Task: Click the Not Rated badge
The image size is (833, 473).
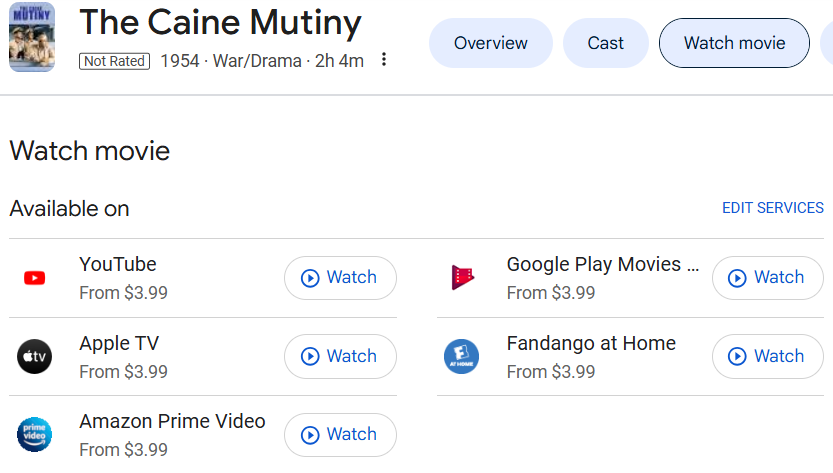Action: pyautogui.click(x=114, y=61)
